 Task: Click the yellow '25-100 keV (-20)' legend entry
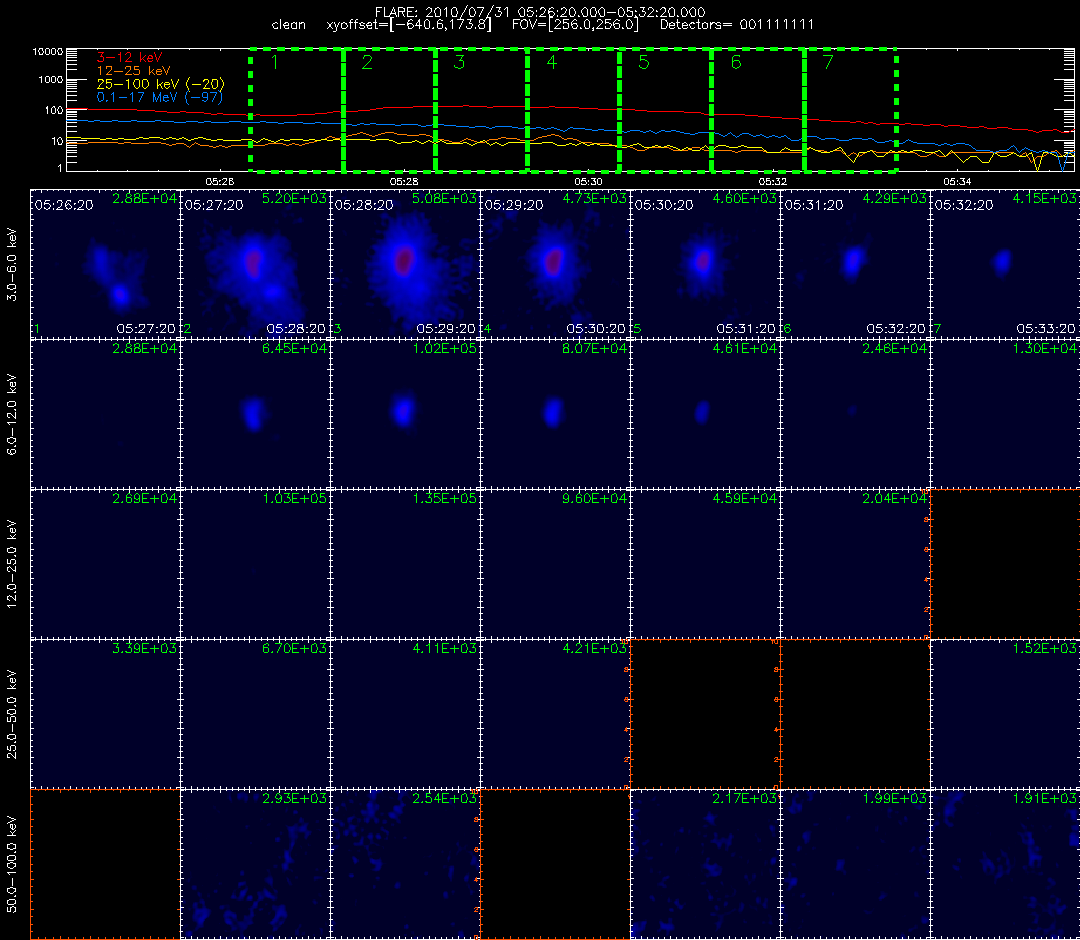[160, 83]
